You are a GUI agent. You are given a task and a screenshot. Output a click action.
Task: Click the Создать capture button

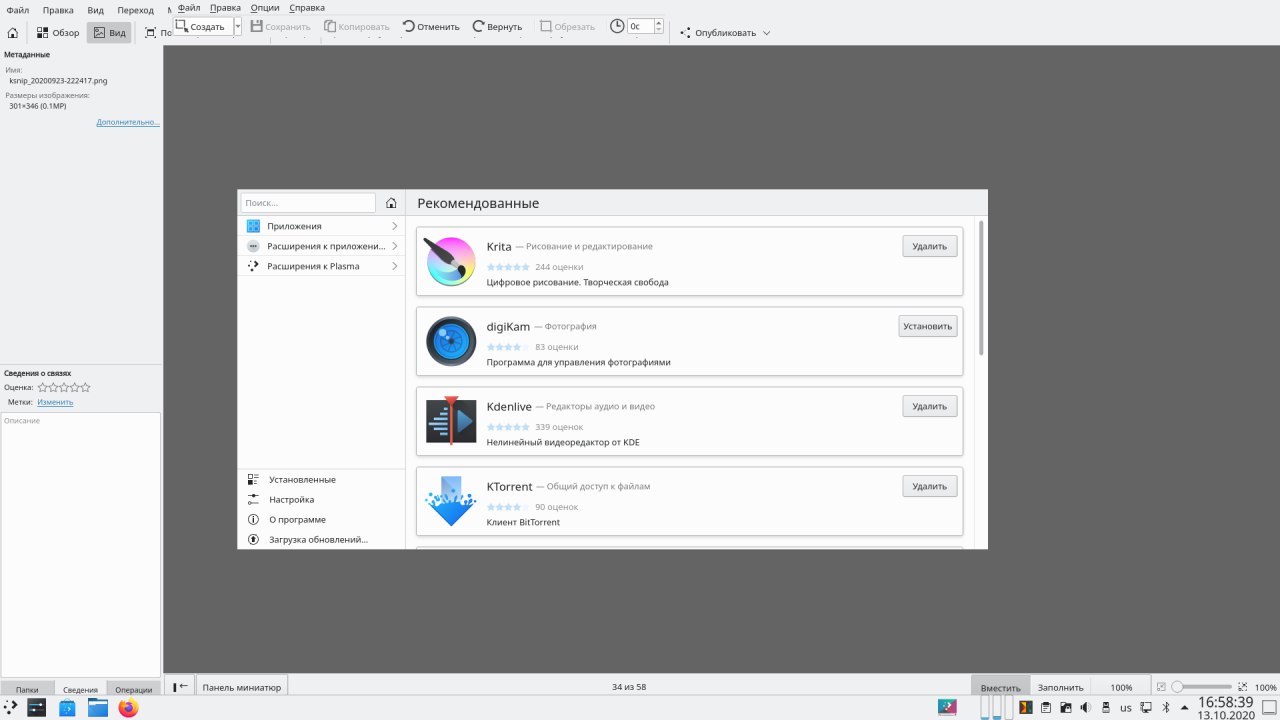202,27
